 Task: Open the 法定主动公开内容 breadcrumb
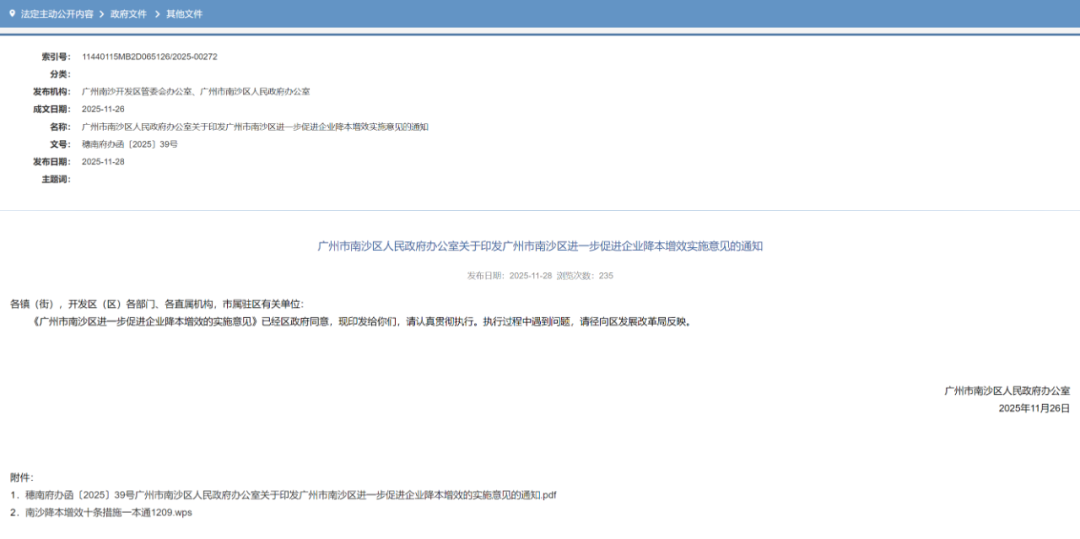(57, 14)
